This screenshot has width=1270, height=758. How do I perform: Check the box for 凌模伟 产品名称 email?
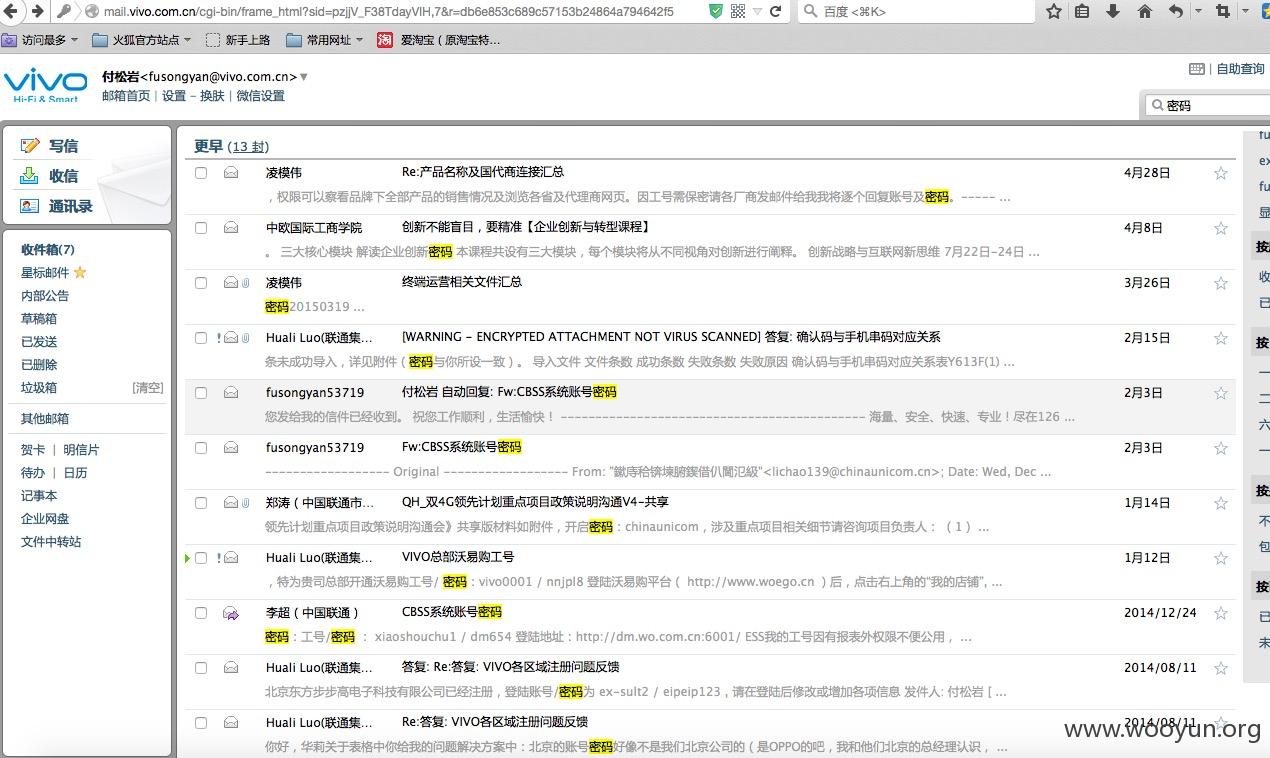coord(201,173)
